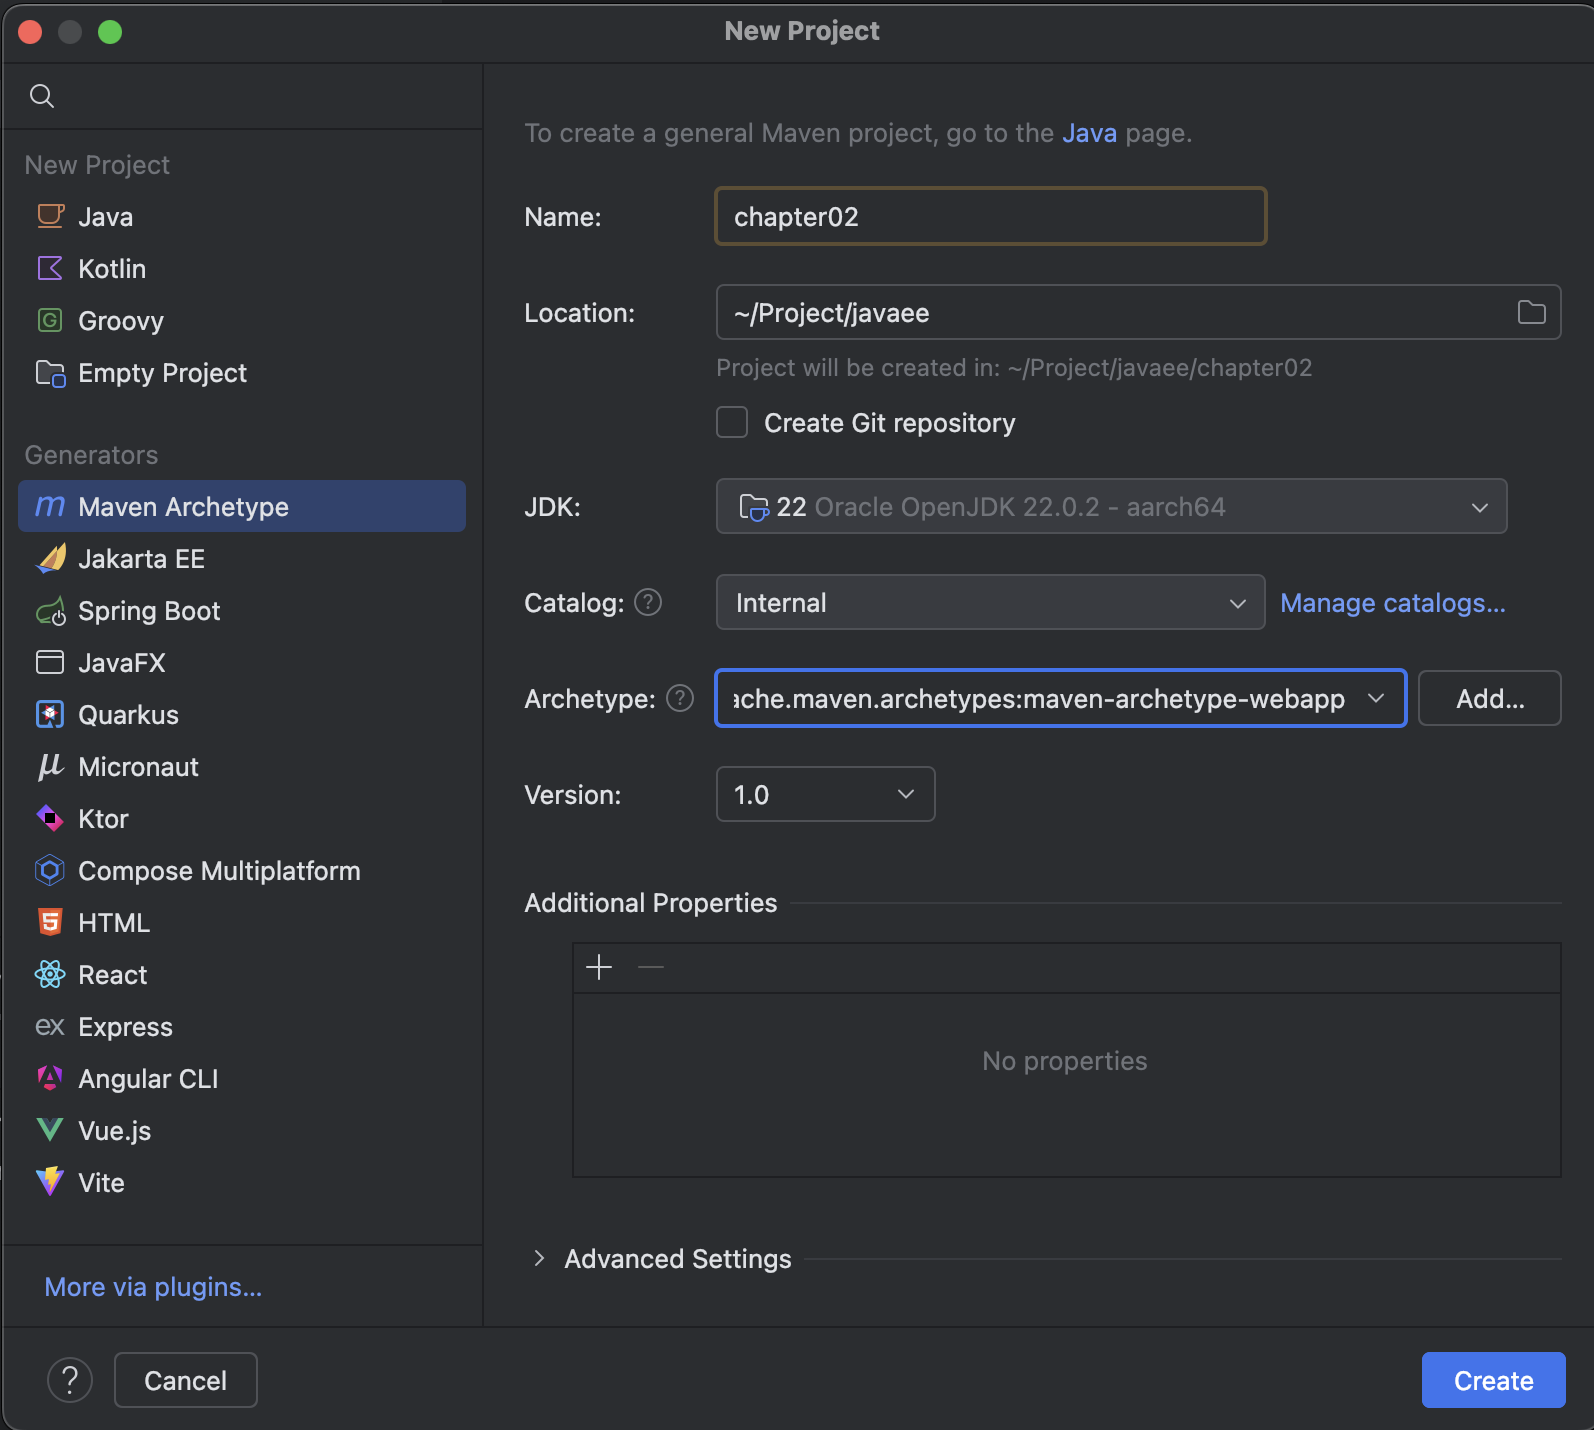
Task: Click into the Name text field
Action: (x=990, y=217)
